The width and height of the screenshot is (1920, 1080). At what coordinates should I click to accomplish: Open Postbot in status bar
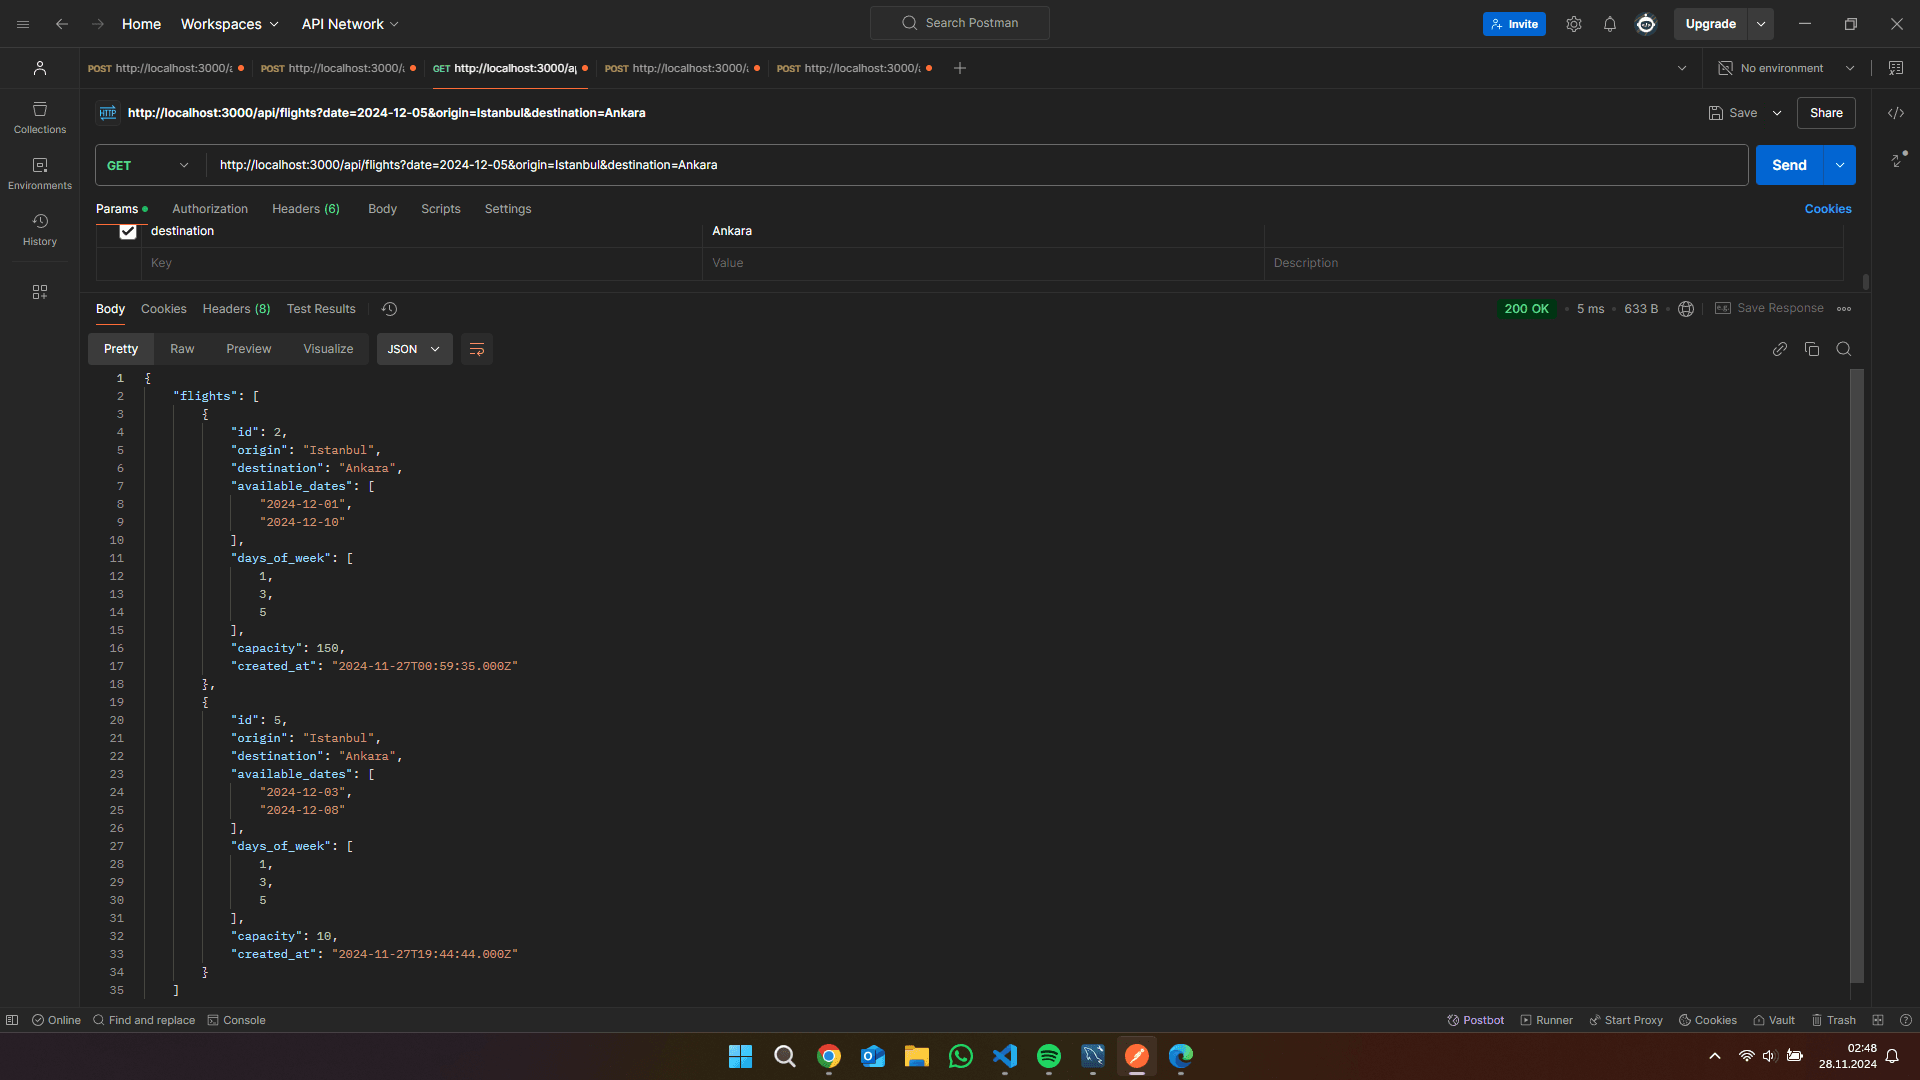point(1475,1020)
